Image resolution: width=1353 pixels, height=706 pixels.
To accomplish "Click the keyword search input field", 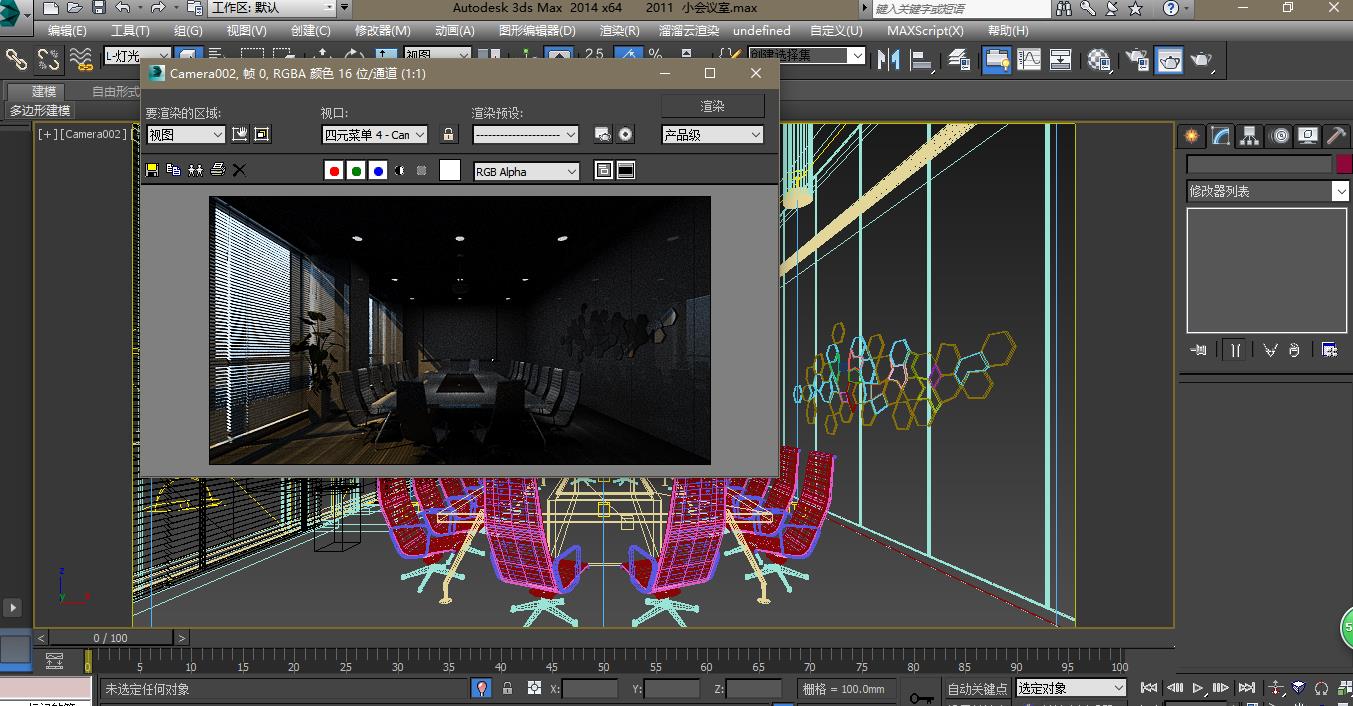I will coord(961,9).
